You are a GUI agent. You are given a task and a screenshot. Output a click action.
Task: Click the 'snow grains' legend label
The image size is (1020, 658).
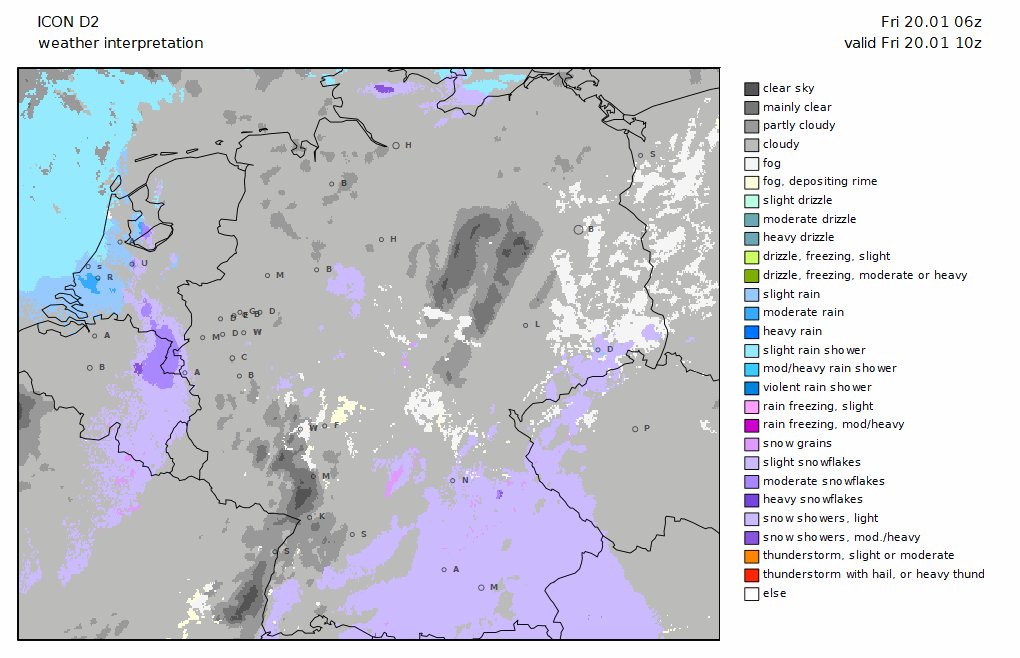(x=798, y=443)
